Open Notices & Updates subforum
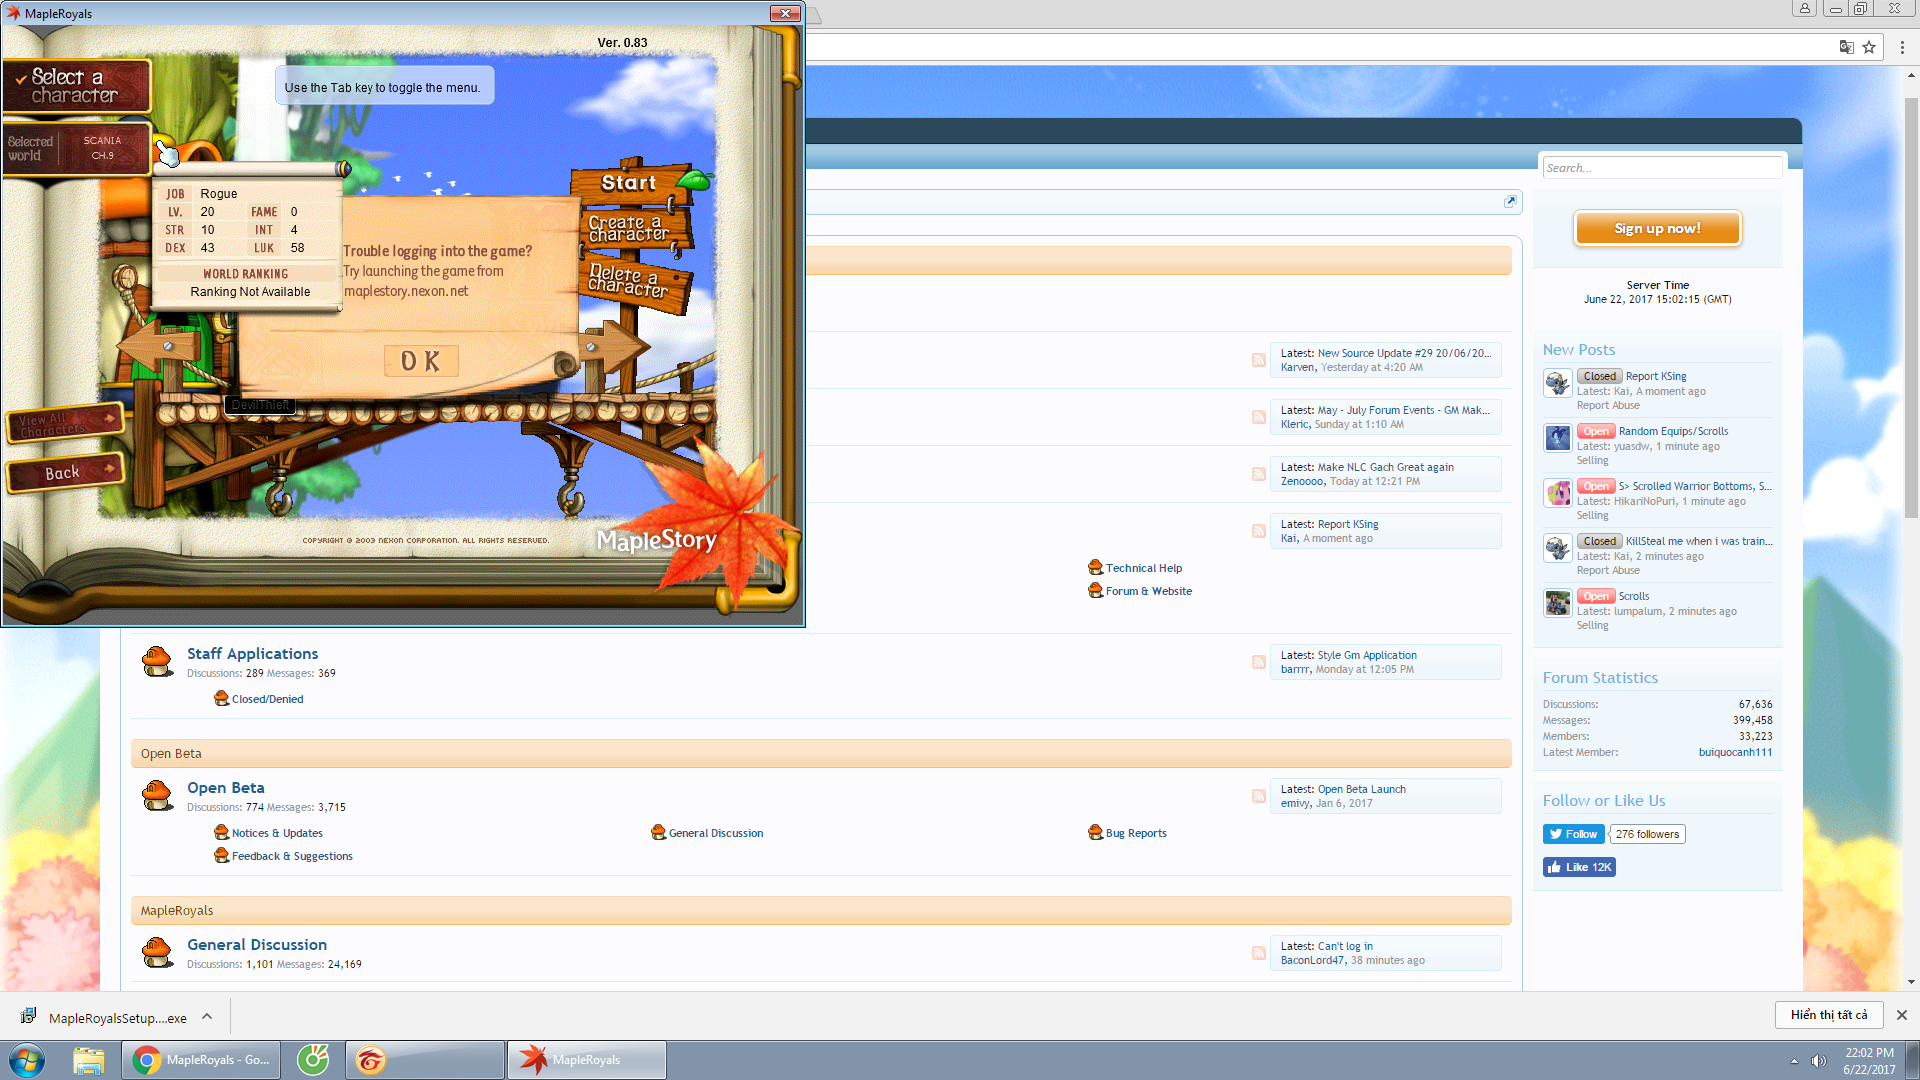This screenshot has width=1920, height=1080. coord(277,833)
